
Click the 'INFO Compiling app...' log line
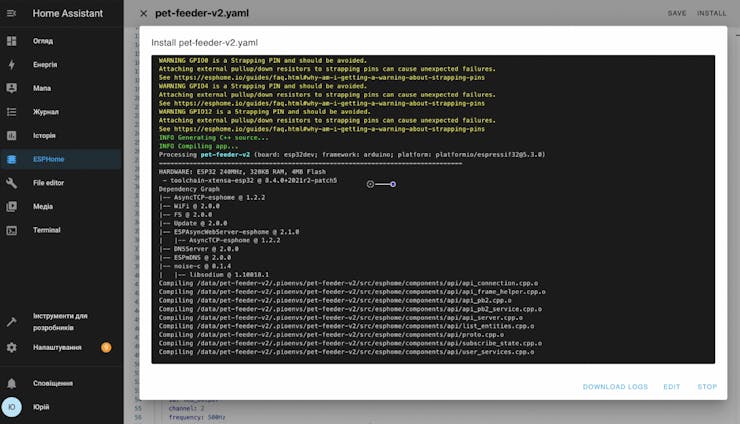(198, 146)
